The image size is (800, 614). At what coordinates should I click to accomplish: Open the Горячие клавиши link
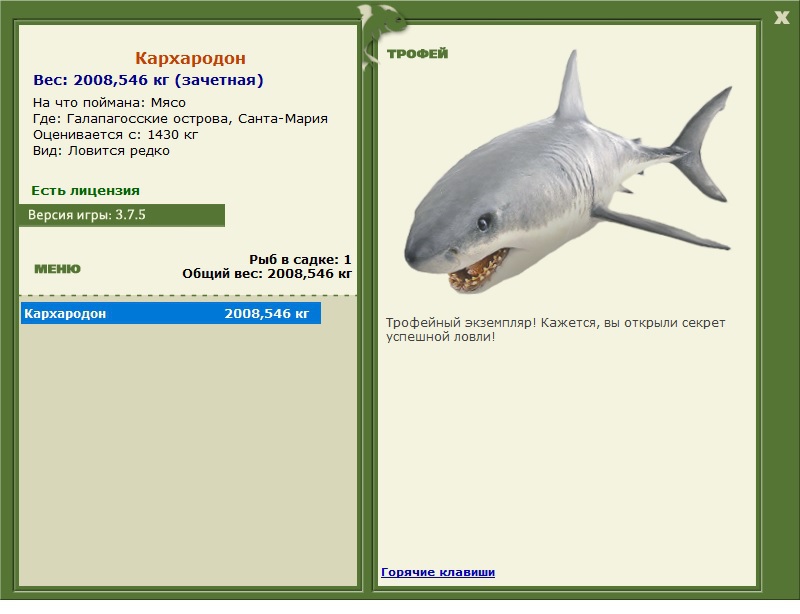click(438, 572)
